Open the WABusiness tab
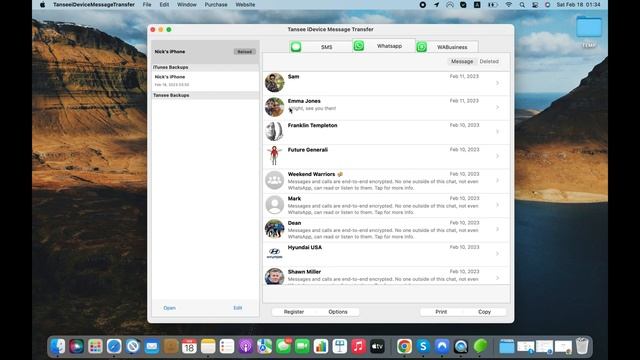Viewport: 640px width, 360px height. (447, 47)
